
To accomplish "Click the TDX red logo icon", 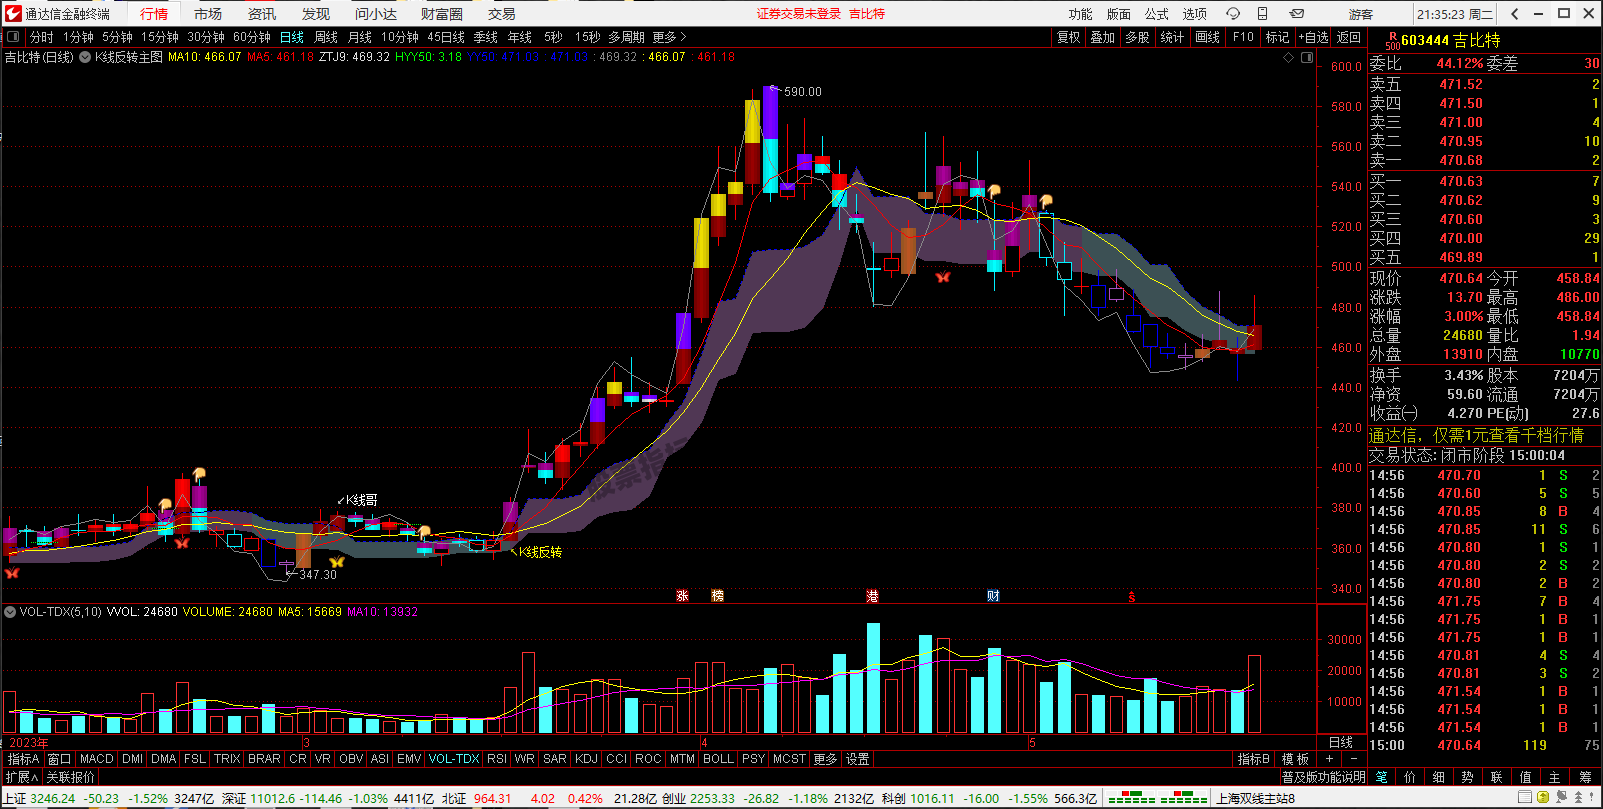I will click(x=13, y=14).
